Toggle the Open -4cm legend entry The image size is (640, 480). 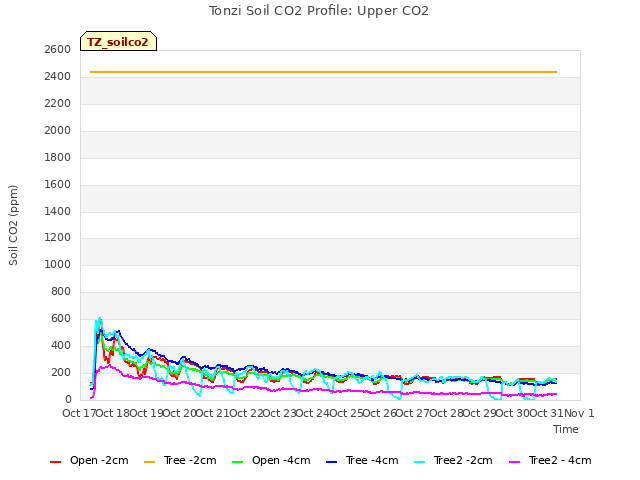coord(271,460)
